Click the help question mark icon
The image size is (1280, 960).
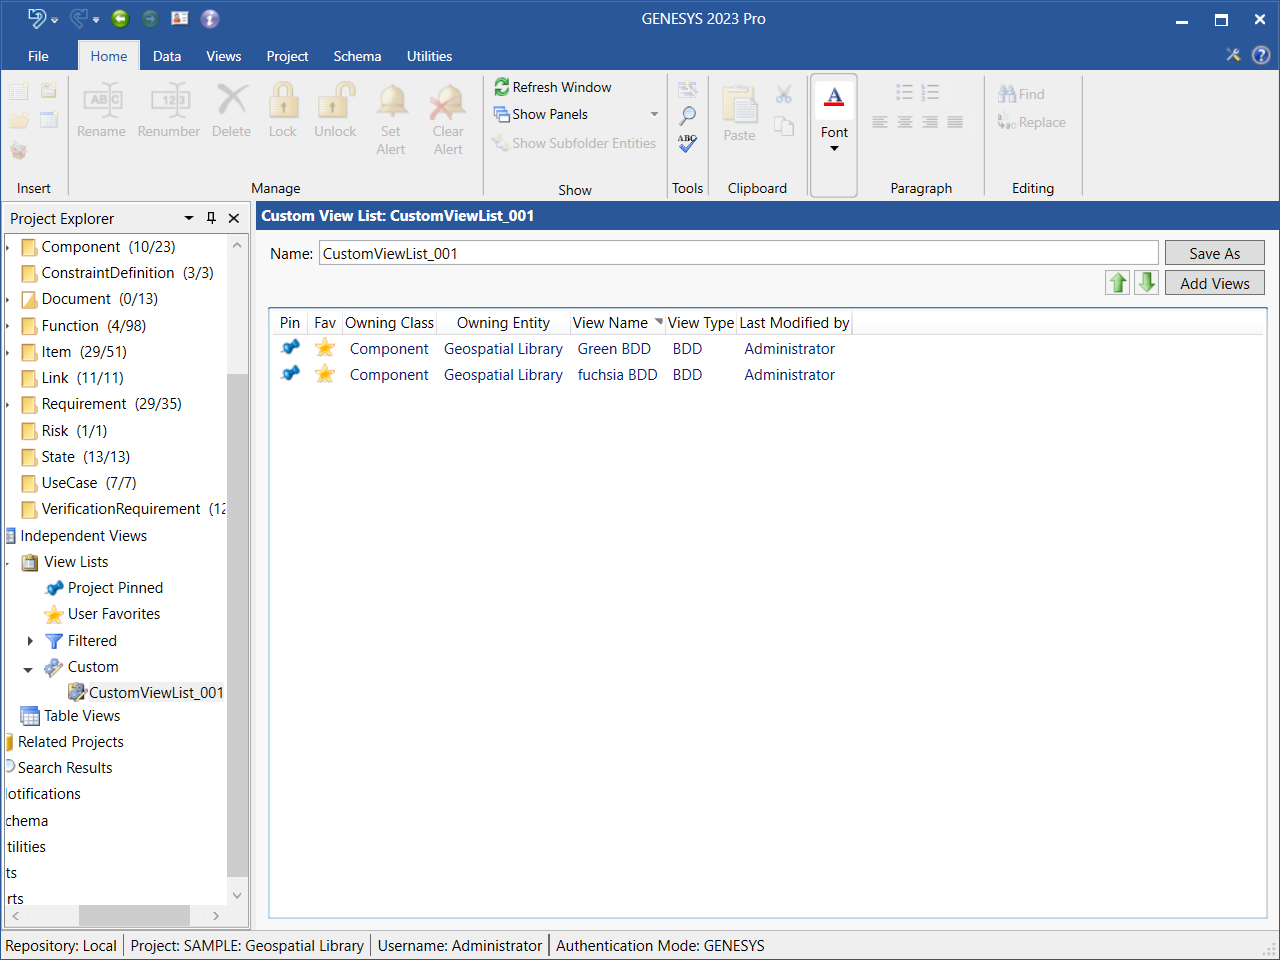1261,55
